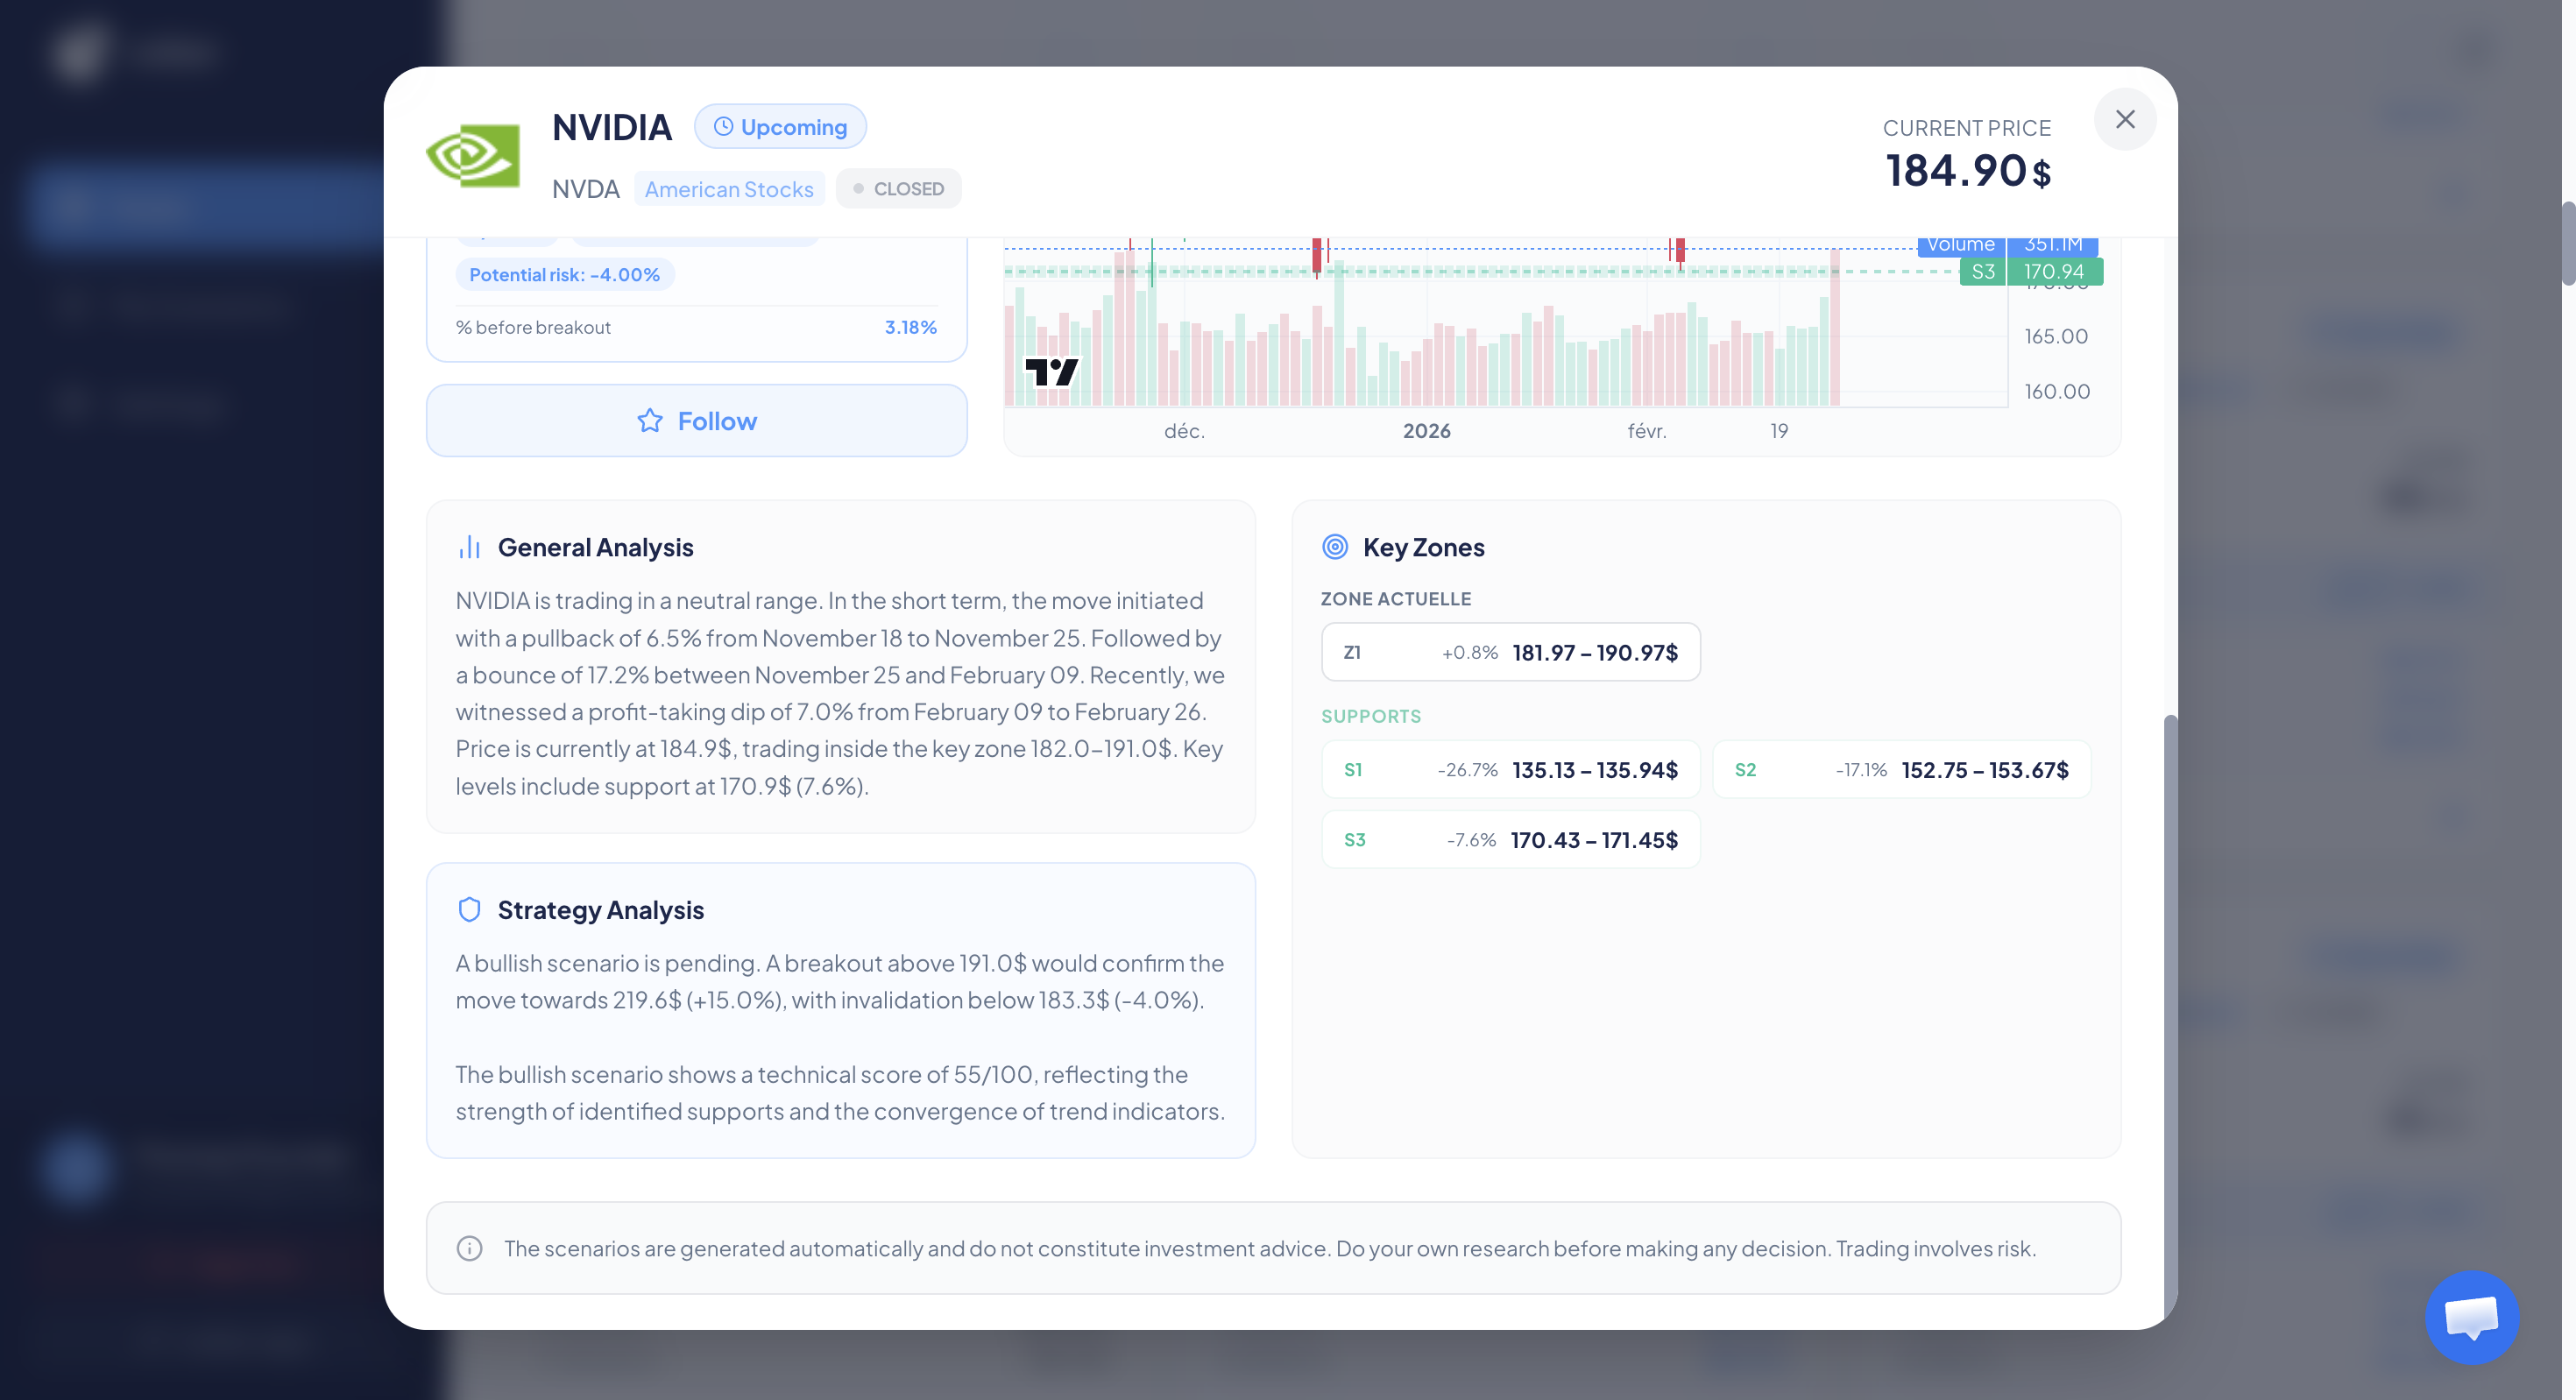The width and height of the screenshot is (2576, 1400).
Task: Click the NVIDIA company logo
Action: pyautogui.click(x=474, y=155)
